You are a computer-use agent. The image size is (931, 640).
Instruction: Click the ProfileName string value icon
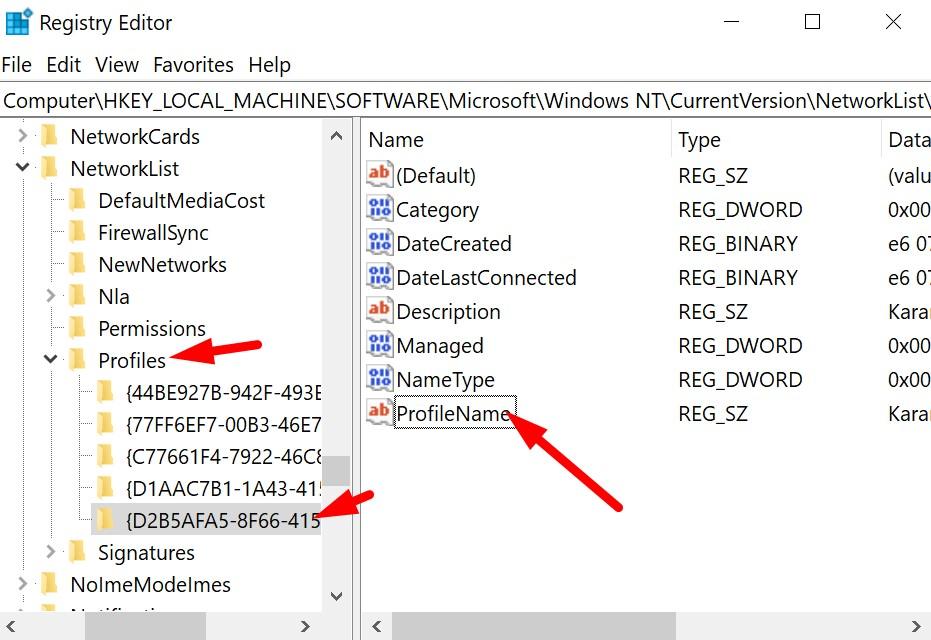(379, 413)
